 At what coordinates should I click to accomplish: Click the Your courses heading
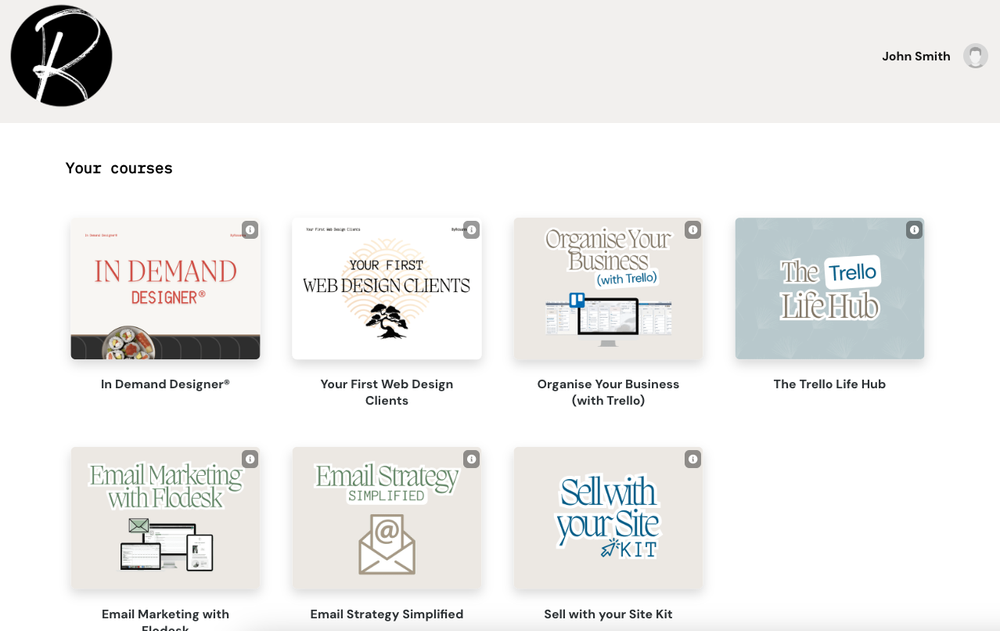[119, 168]
